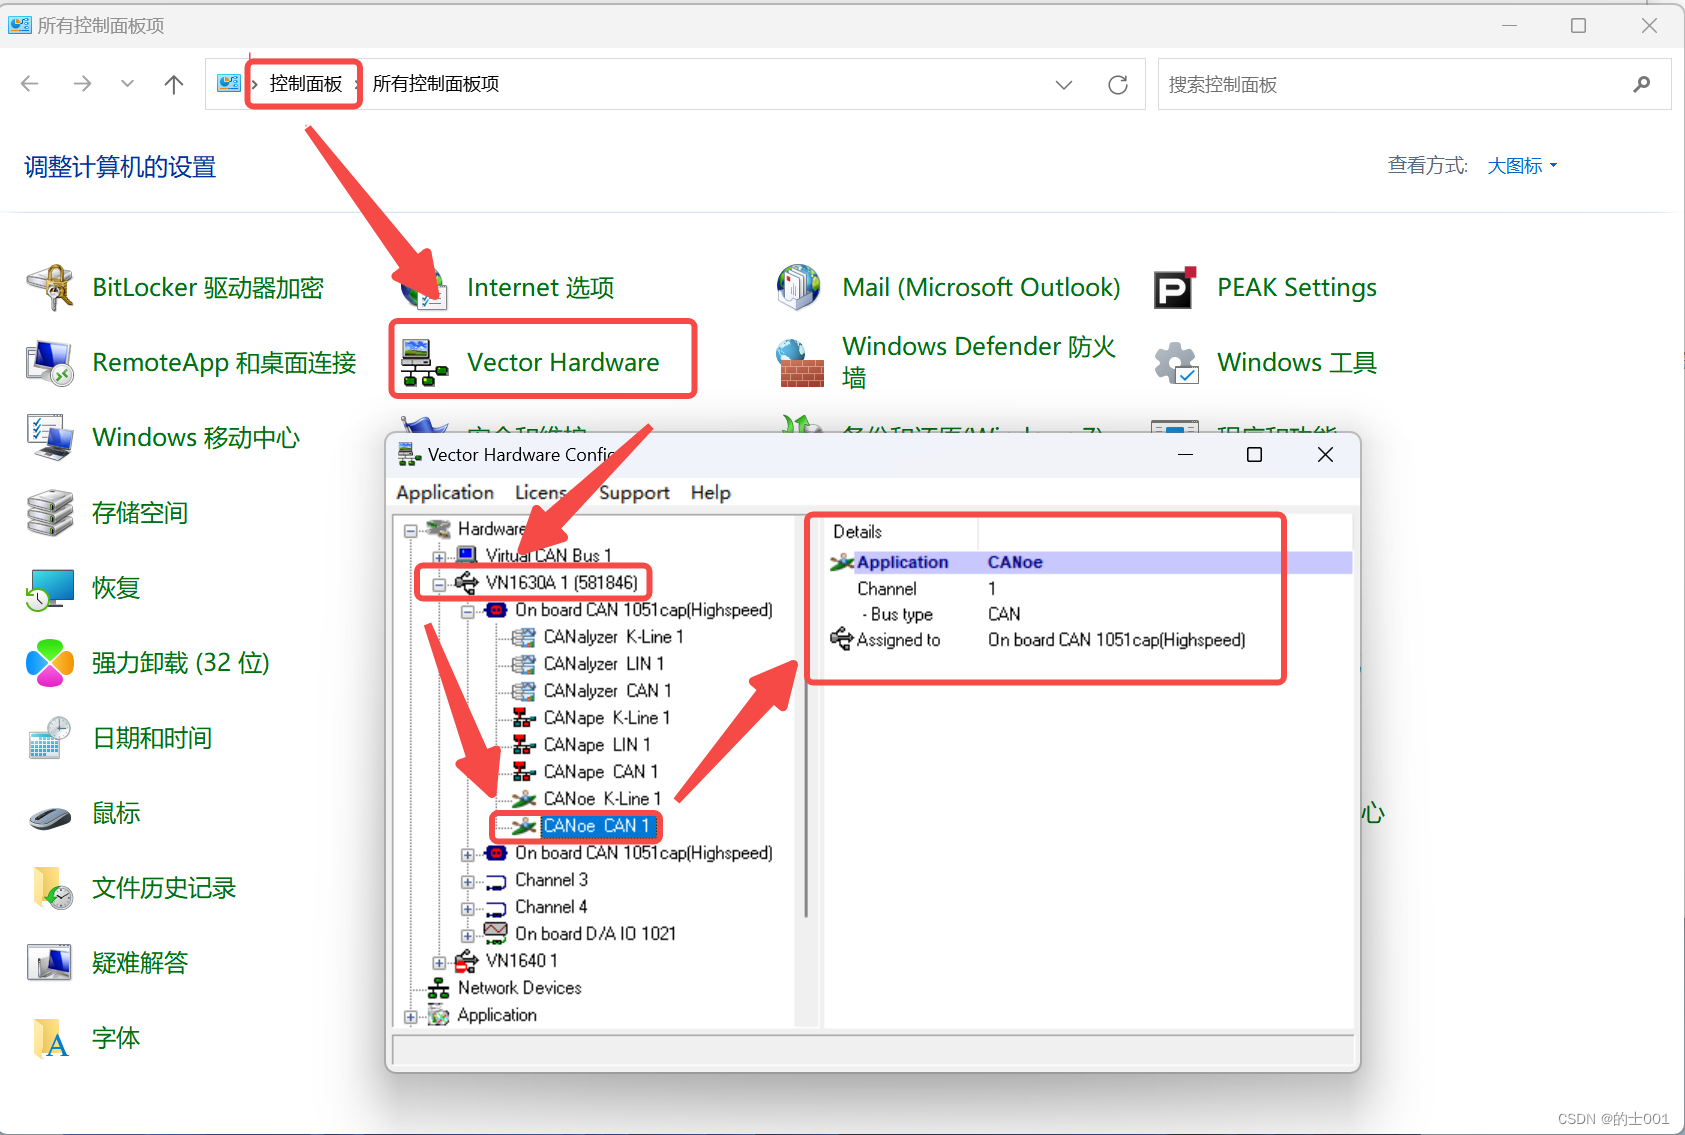Expand the VN1640 1 node
Viewport: 1685px width, 1135px height.
[x=439, y=963]
